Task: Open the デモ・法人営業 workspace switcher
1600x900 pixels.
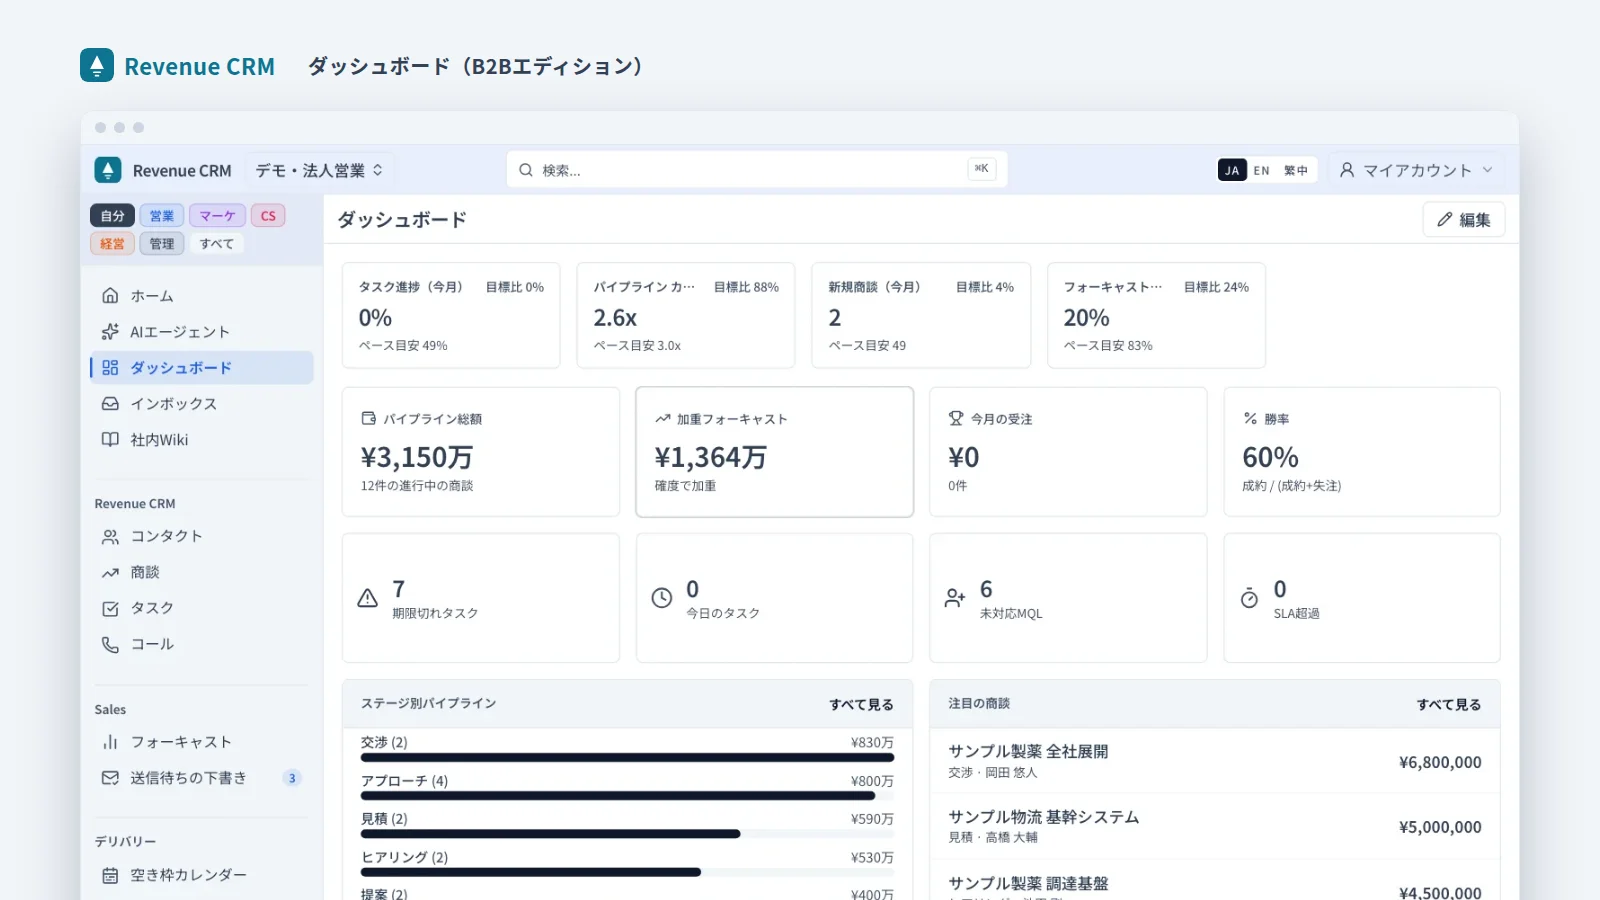Action: click(319, 170)
